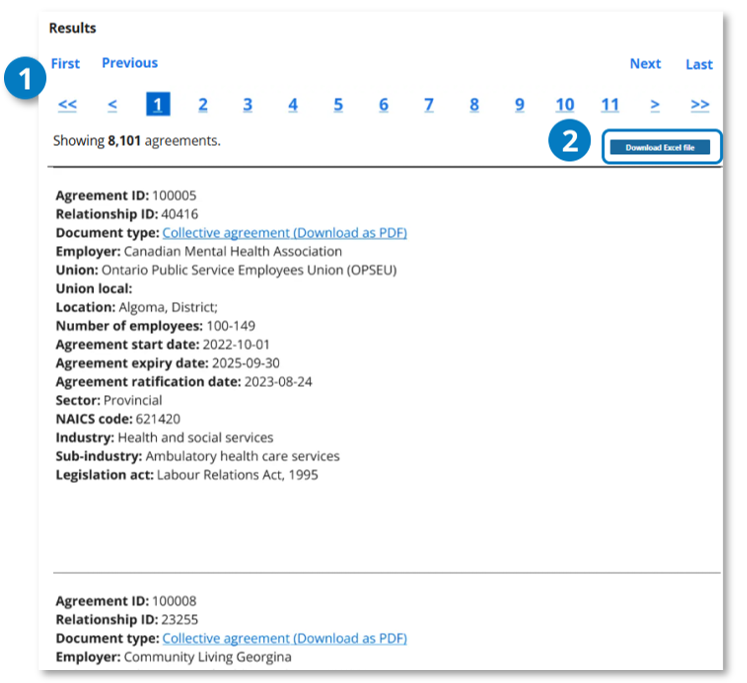
Task: Open results page 11
Action: tap(610, 104)
